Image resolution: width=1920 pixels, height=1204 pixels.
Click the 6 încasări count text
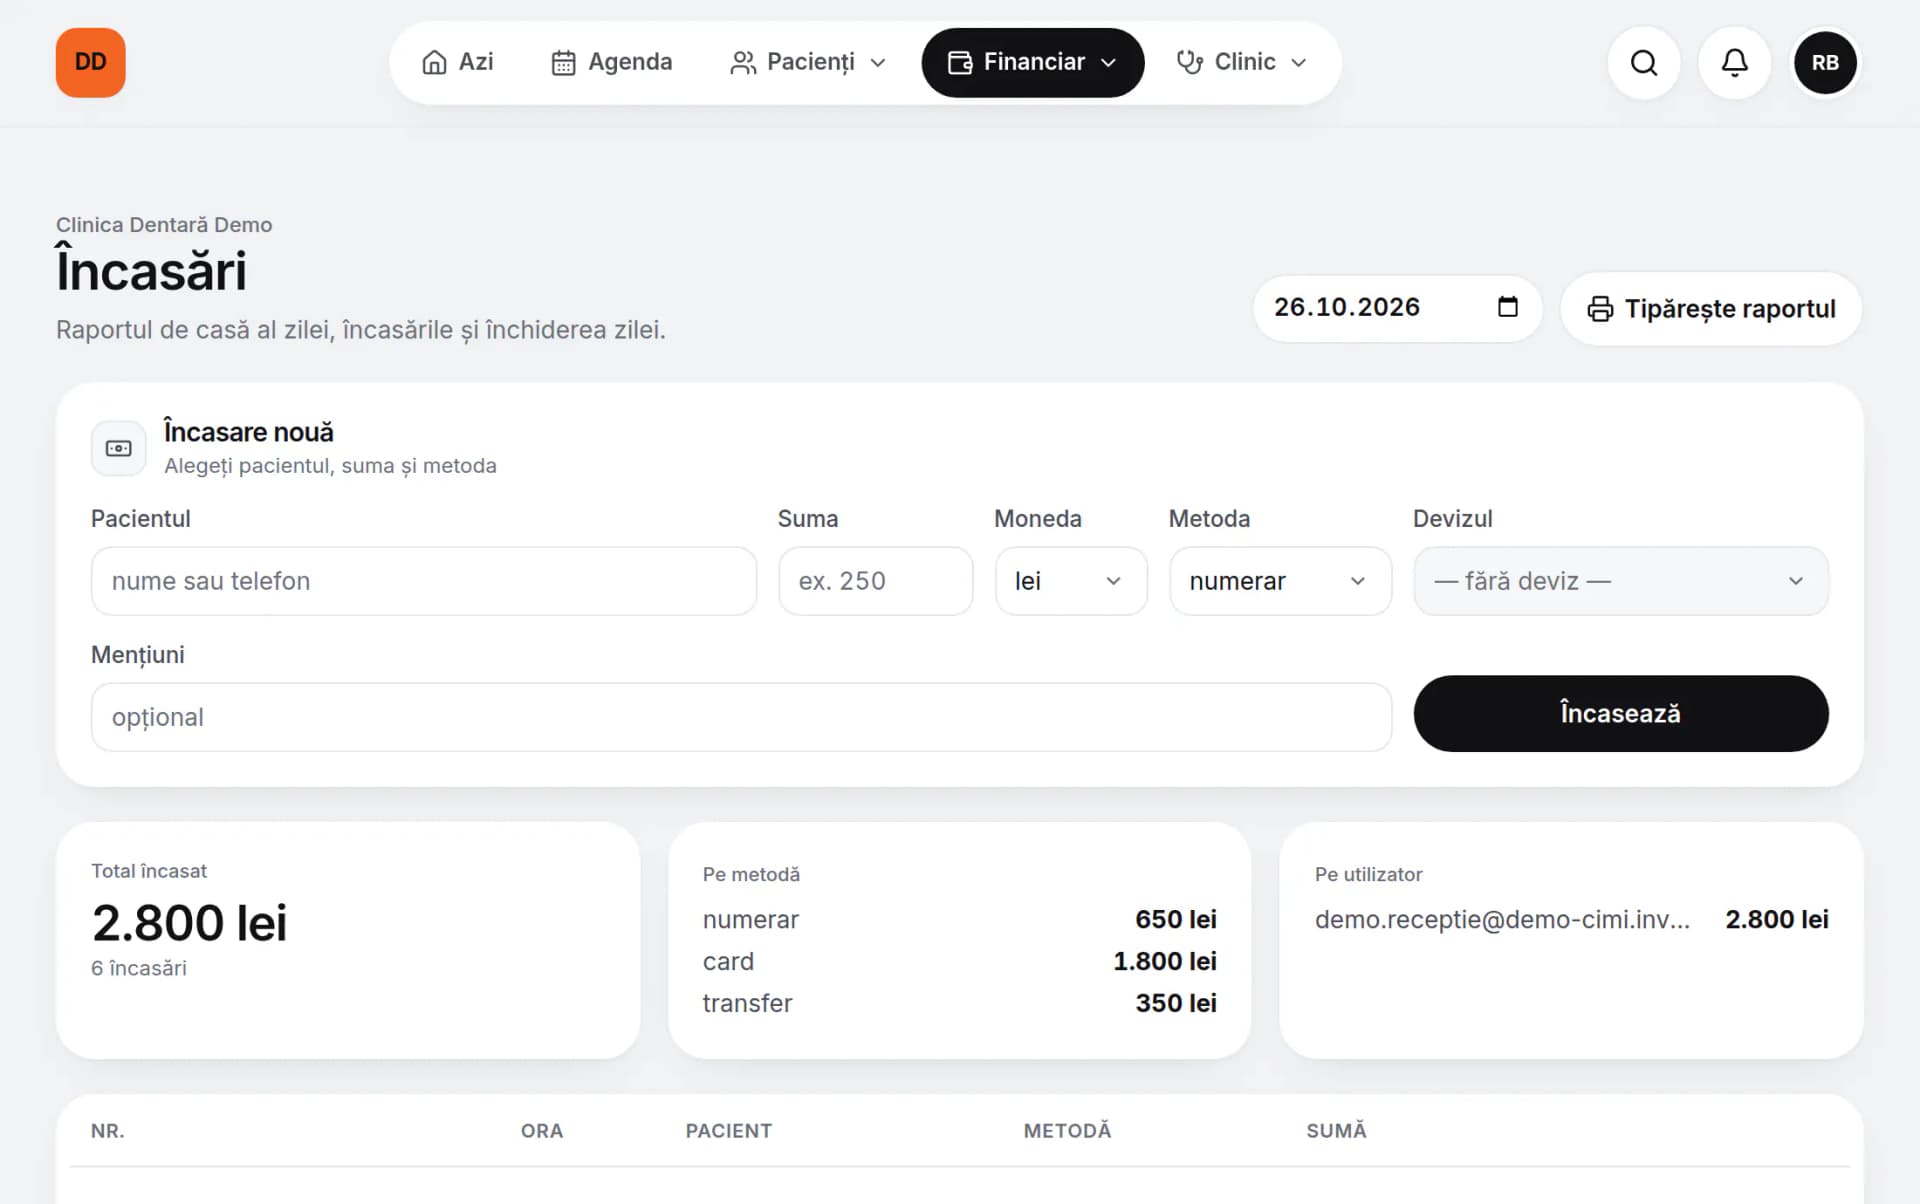[139, 968]
